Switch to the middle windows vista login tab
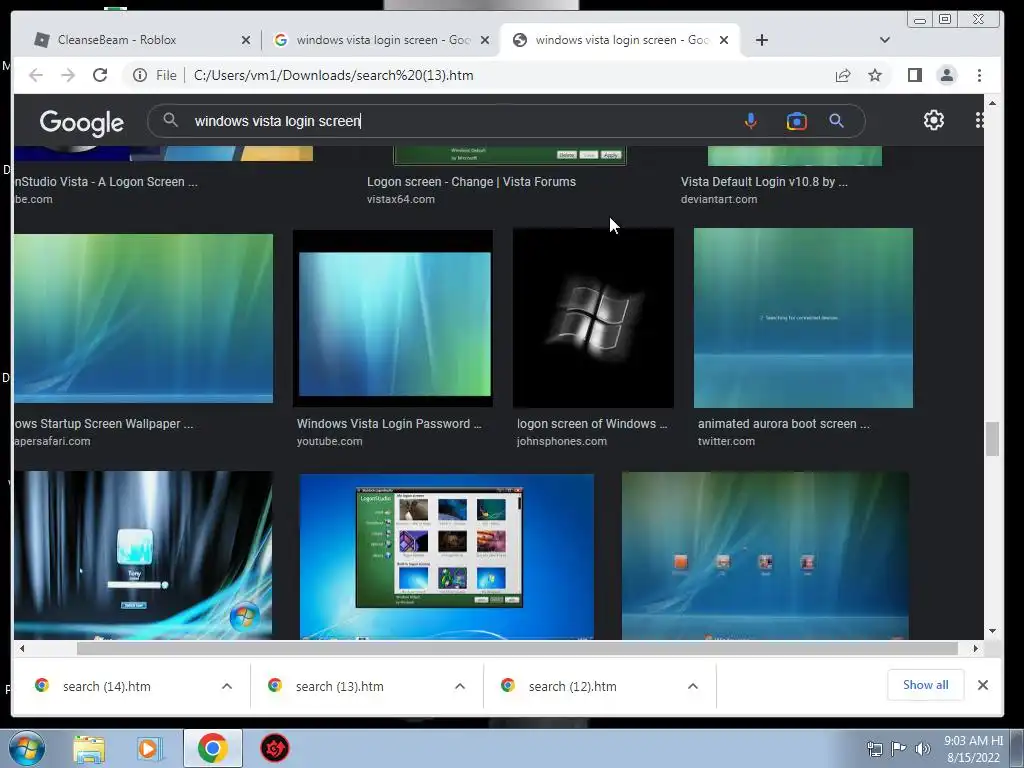Image resolution: width=1024 pixels, height=768 pixels. pos(381,40)
